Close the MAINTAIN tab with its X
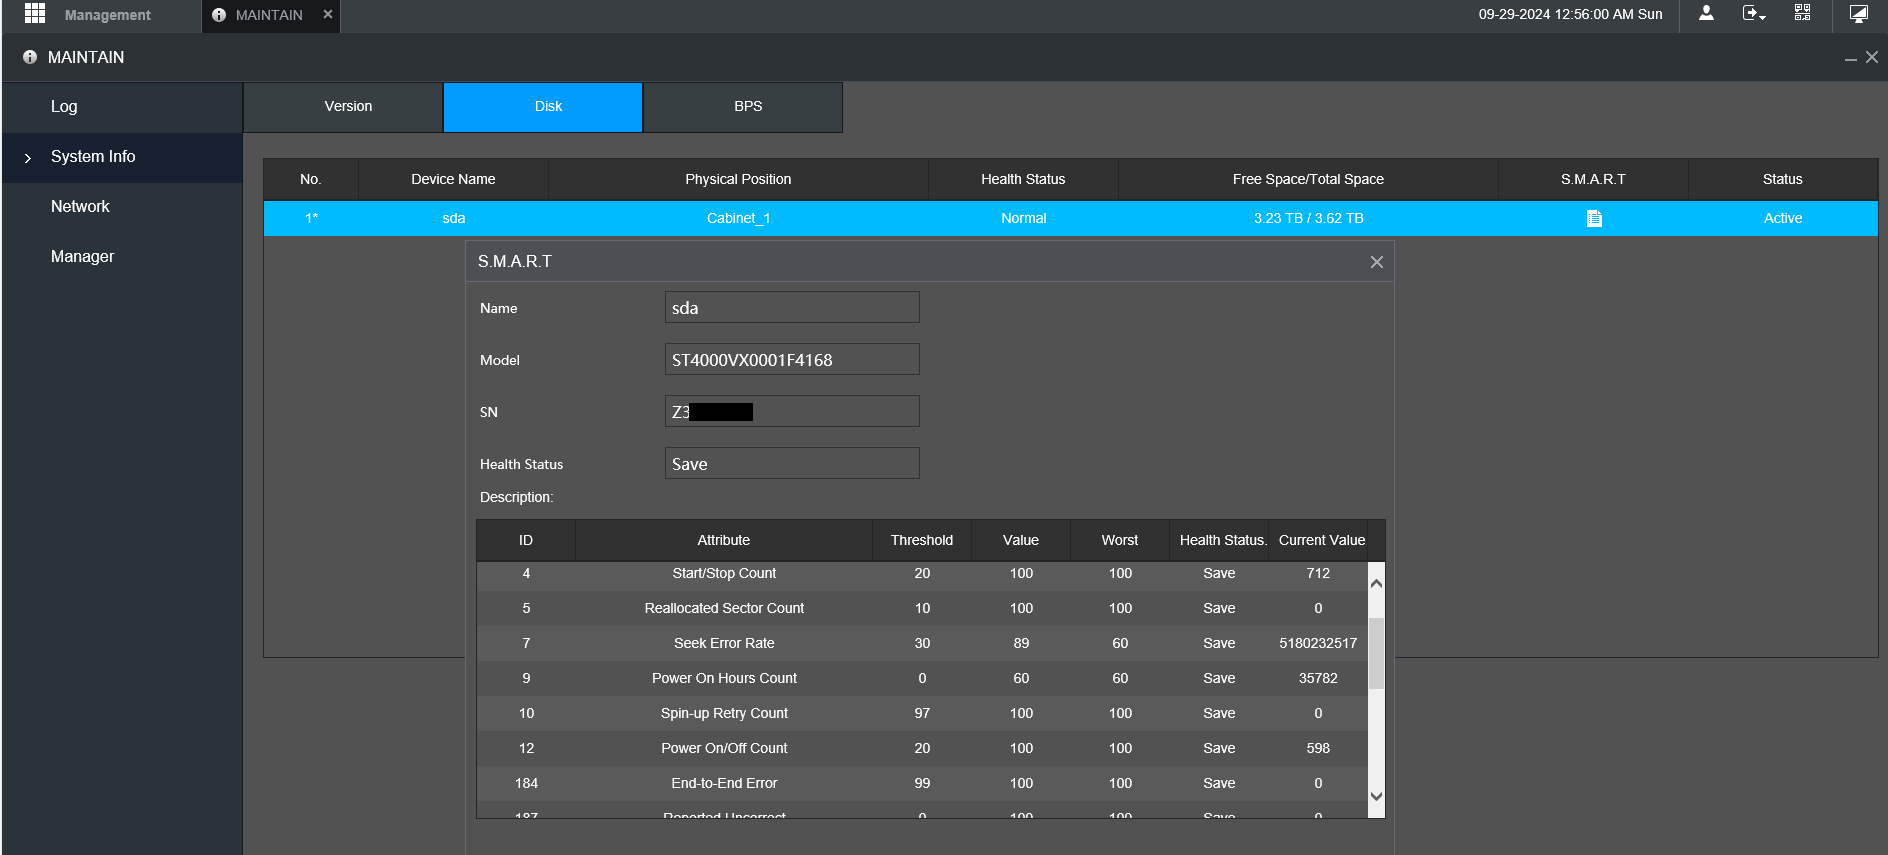 tap(327, 14)
